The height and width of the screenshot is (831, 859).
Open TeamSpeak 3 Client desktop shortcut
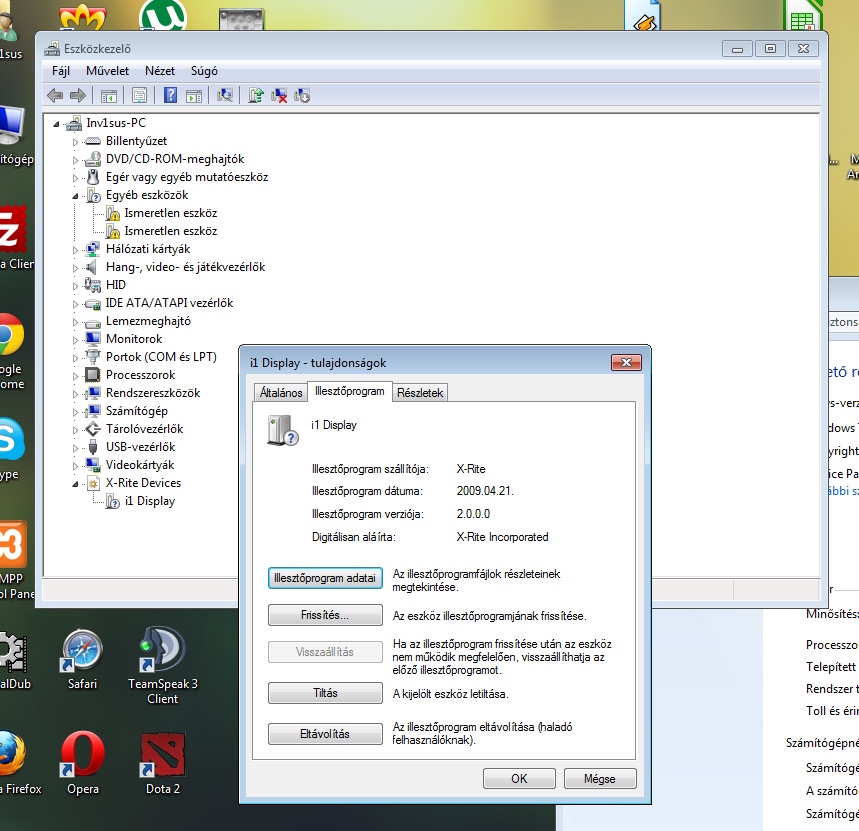pyautogui.click(x=163, y=666)
